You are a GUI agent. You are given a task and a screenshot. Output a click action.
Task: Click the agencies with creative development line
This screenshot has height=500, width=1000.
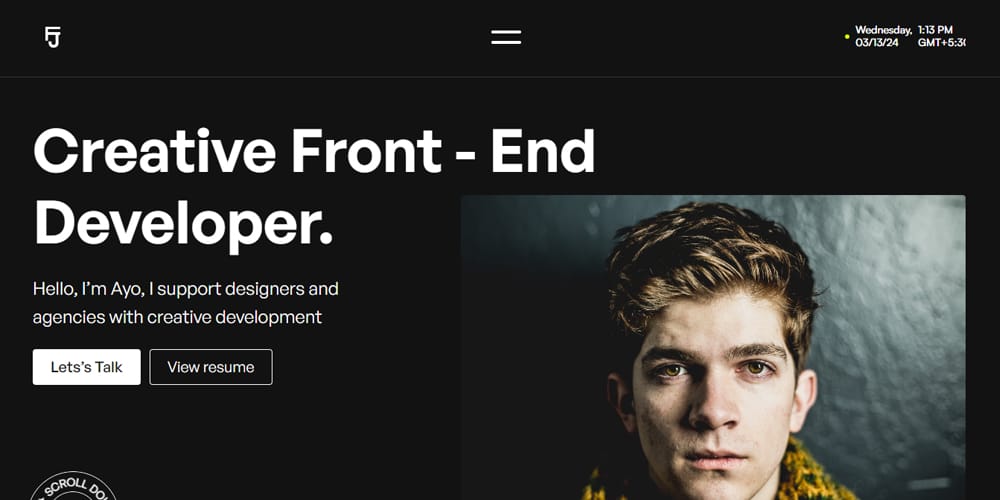point(177,317)
